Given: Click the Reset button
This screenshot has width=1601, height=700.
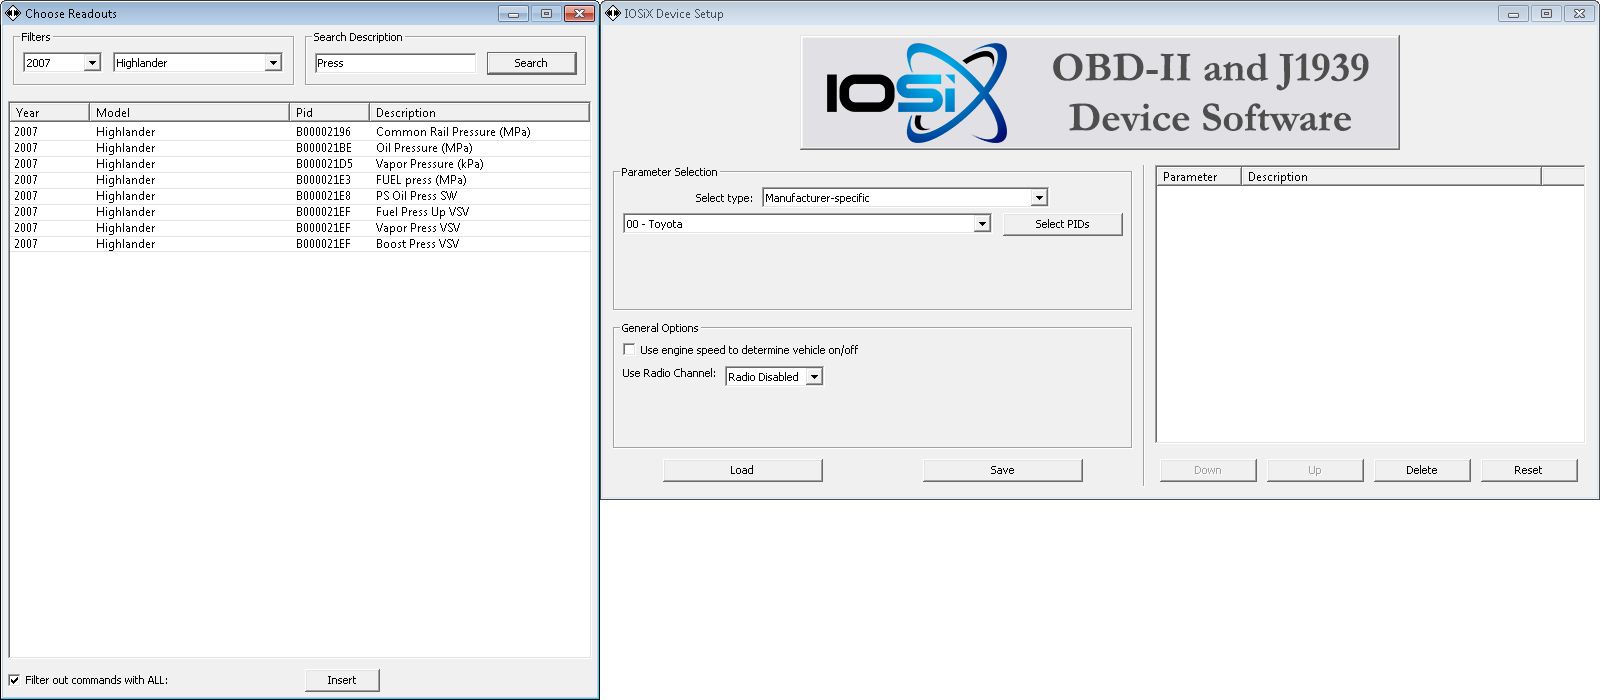Looking at the screenshot, I should pyautogui.click(x=1528, y=470).
